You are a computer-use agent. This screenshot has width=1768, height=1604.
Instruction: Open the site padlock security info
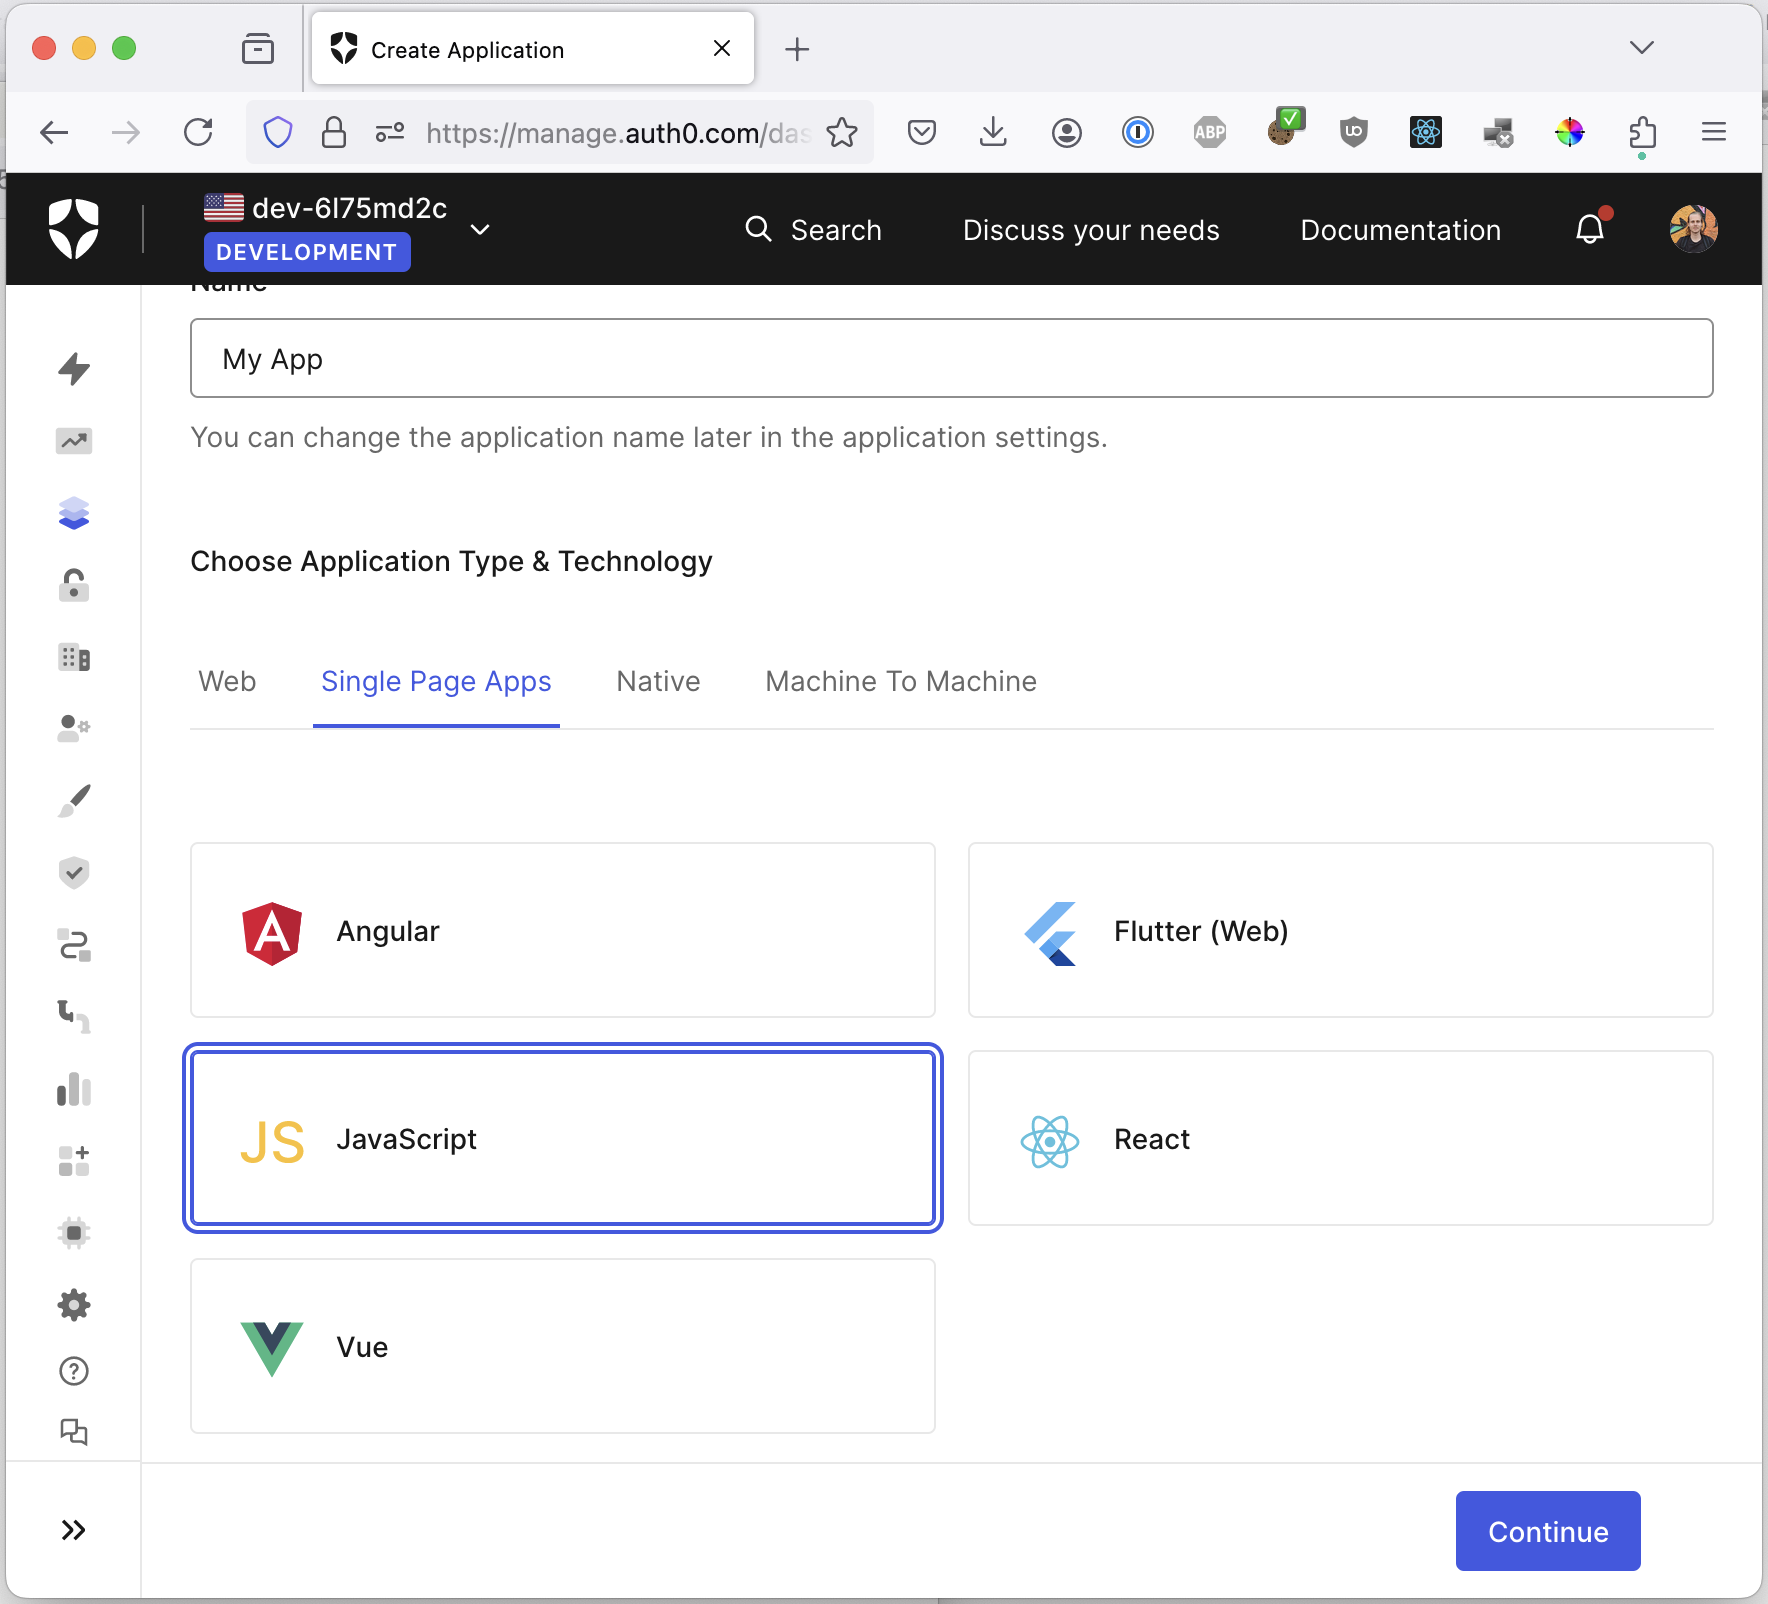coord(334,132)
